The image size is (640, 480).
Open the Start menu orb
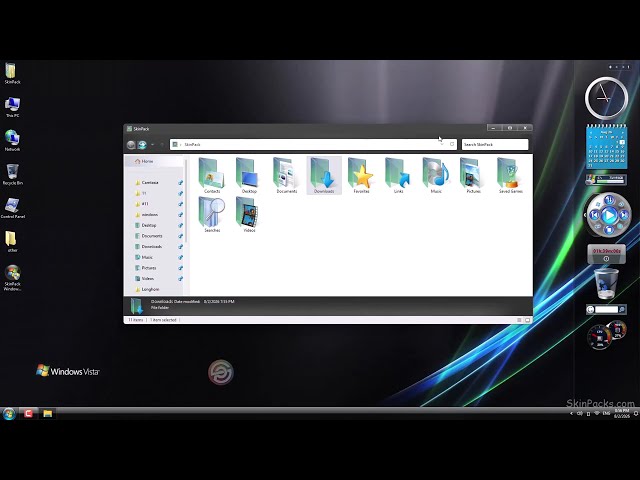tap(9, 413)
